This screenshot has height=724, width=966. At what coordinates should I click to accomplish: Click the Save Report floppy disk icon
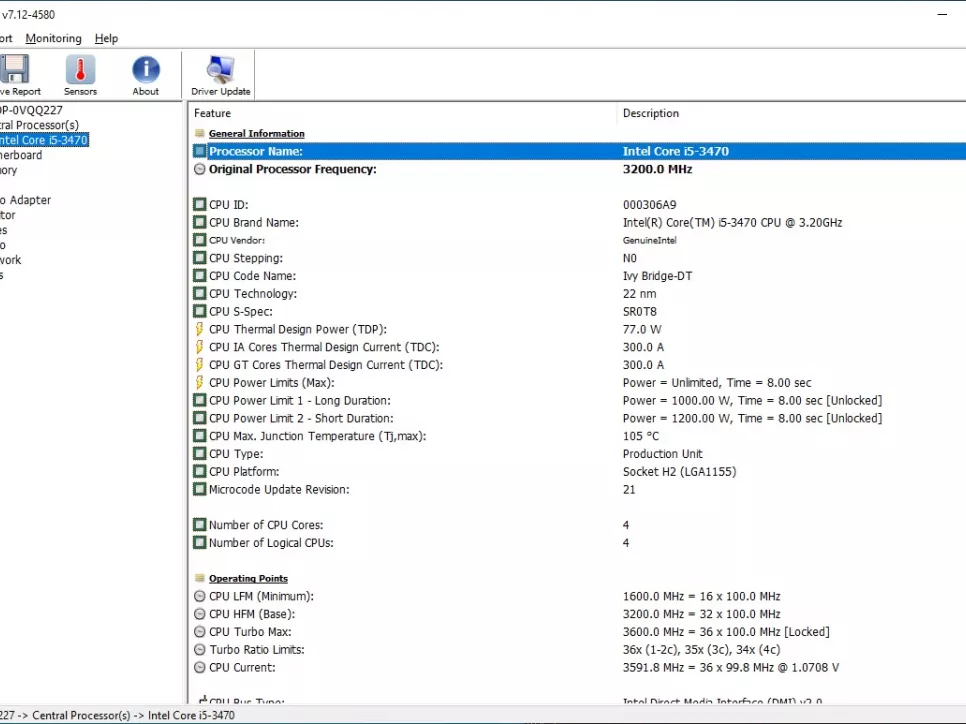coord(15,69)
